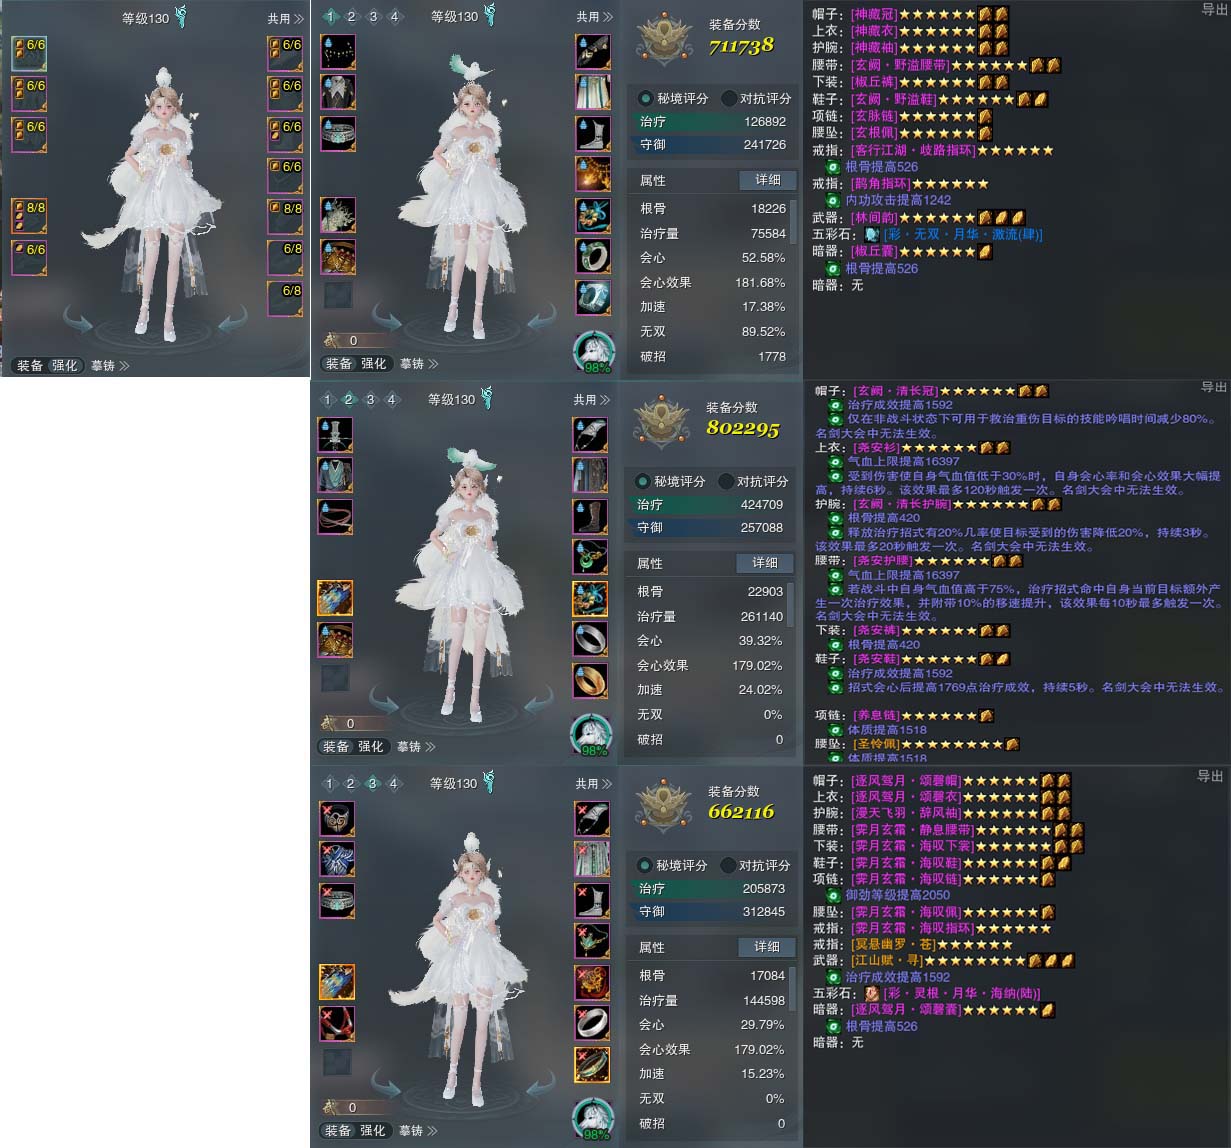Screen dimensions: 1231x1148
Task: Click the gold ring in the 802295-score set
Action: pos(590,681)
